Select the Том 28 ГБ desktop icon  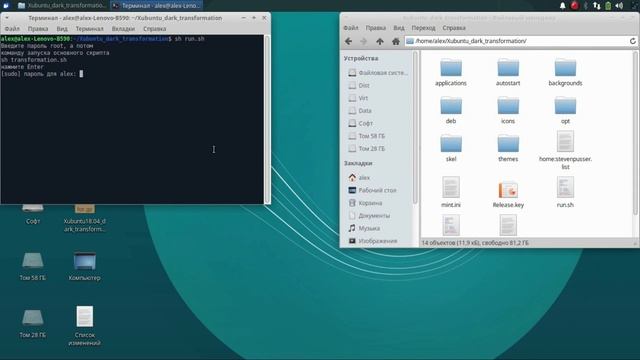pos(33,324)
